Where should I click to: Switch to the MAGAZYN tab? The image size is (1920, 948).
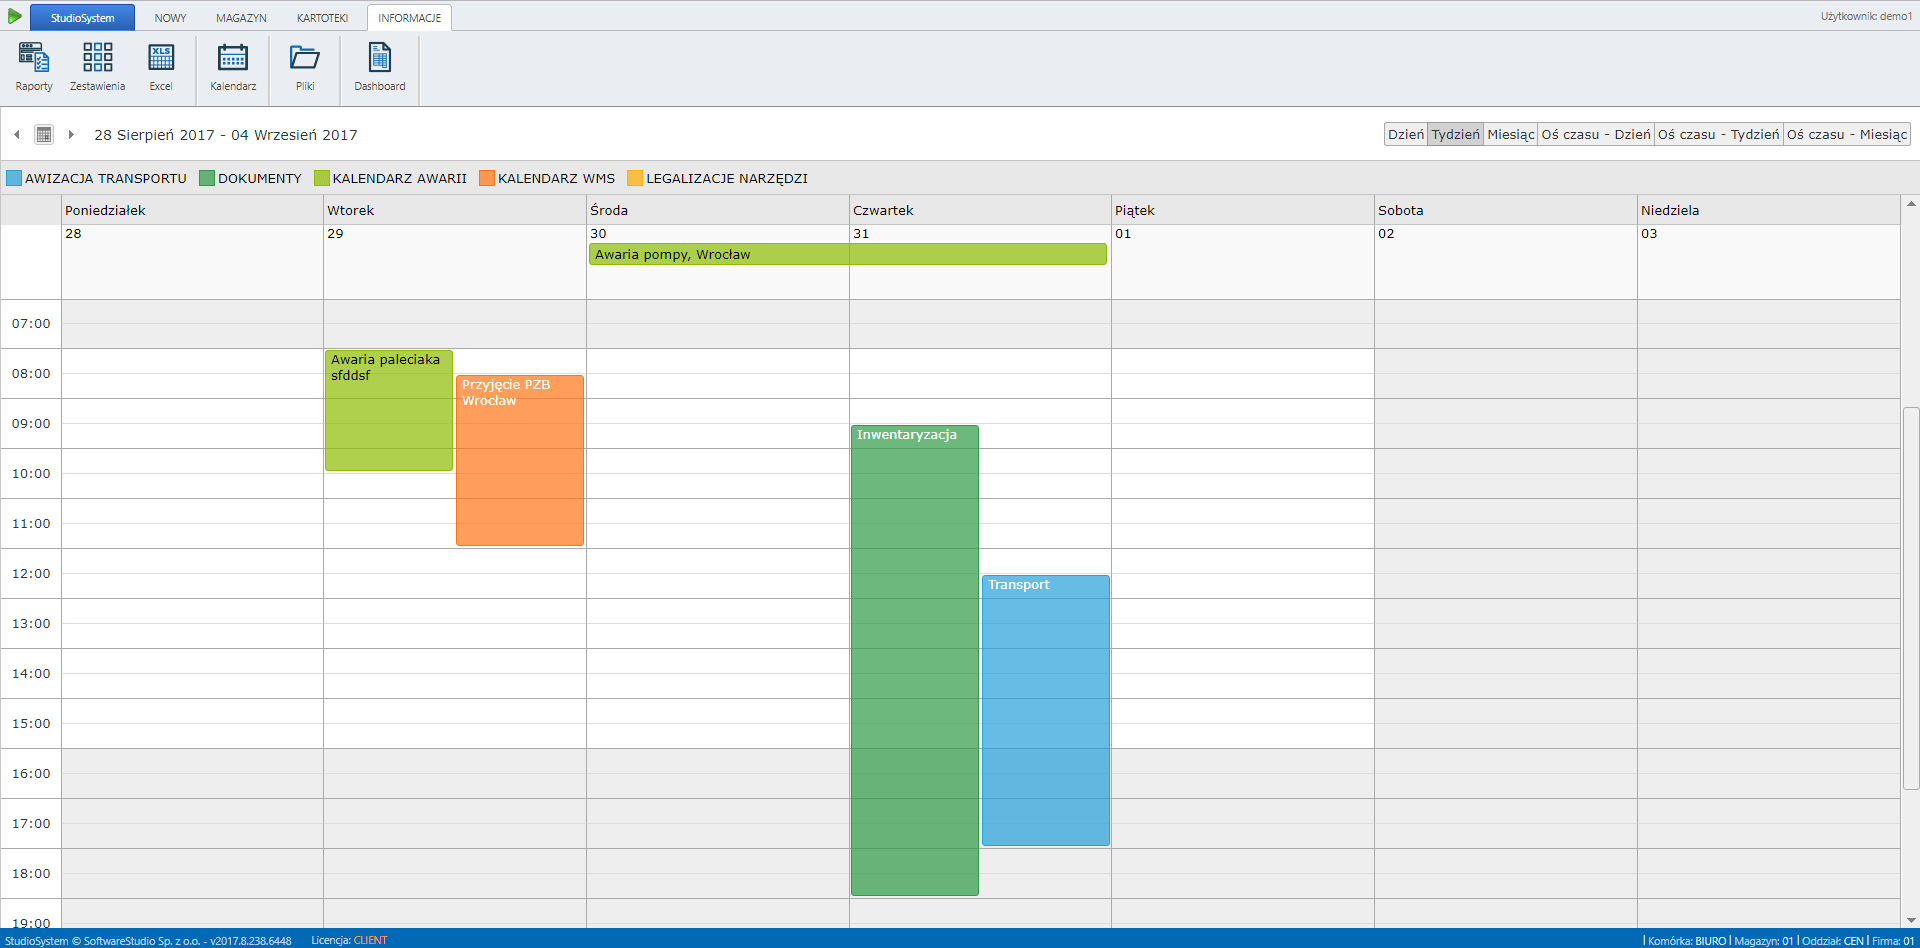pos(241,18)
